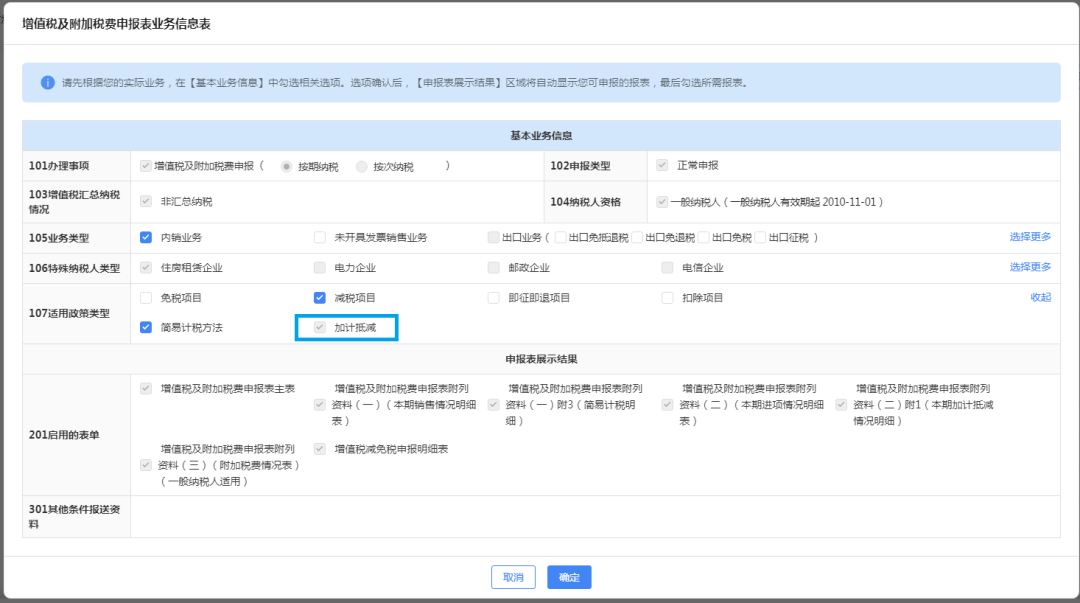The image size is (1080, 603).
Task: Click the 取消 cancel button
Action: [x=513, y=578]
